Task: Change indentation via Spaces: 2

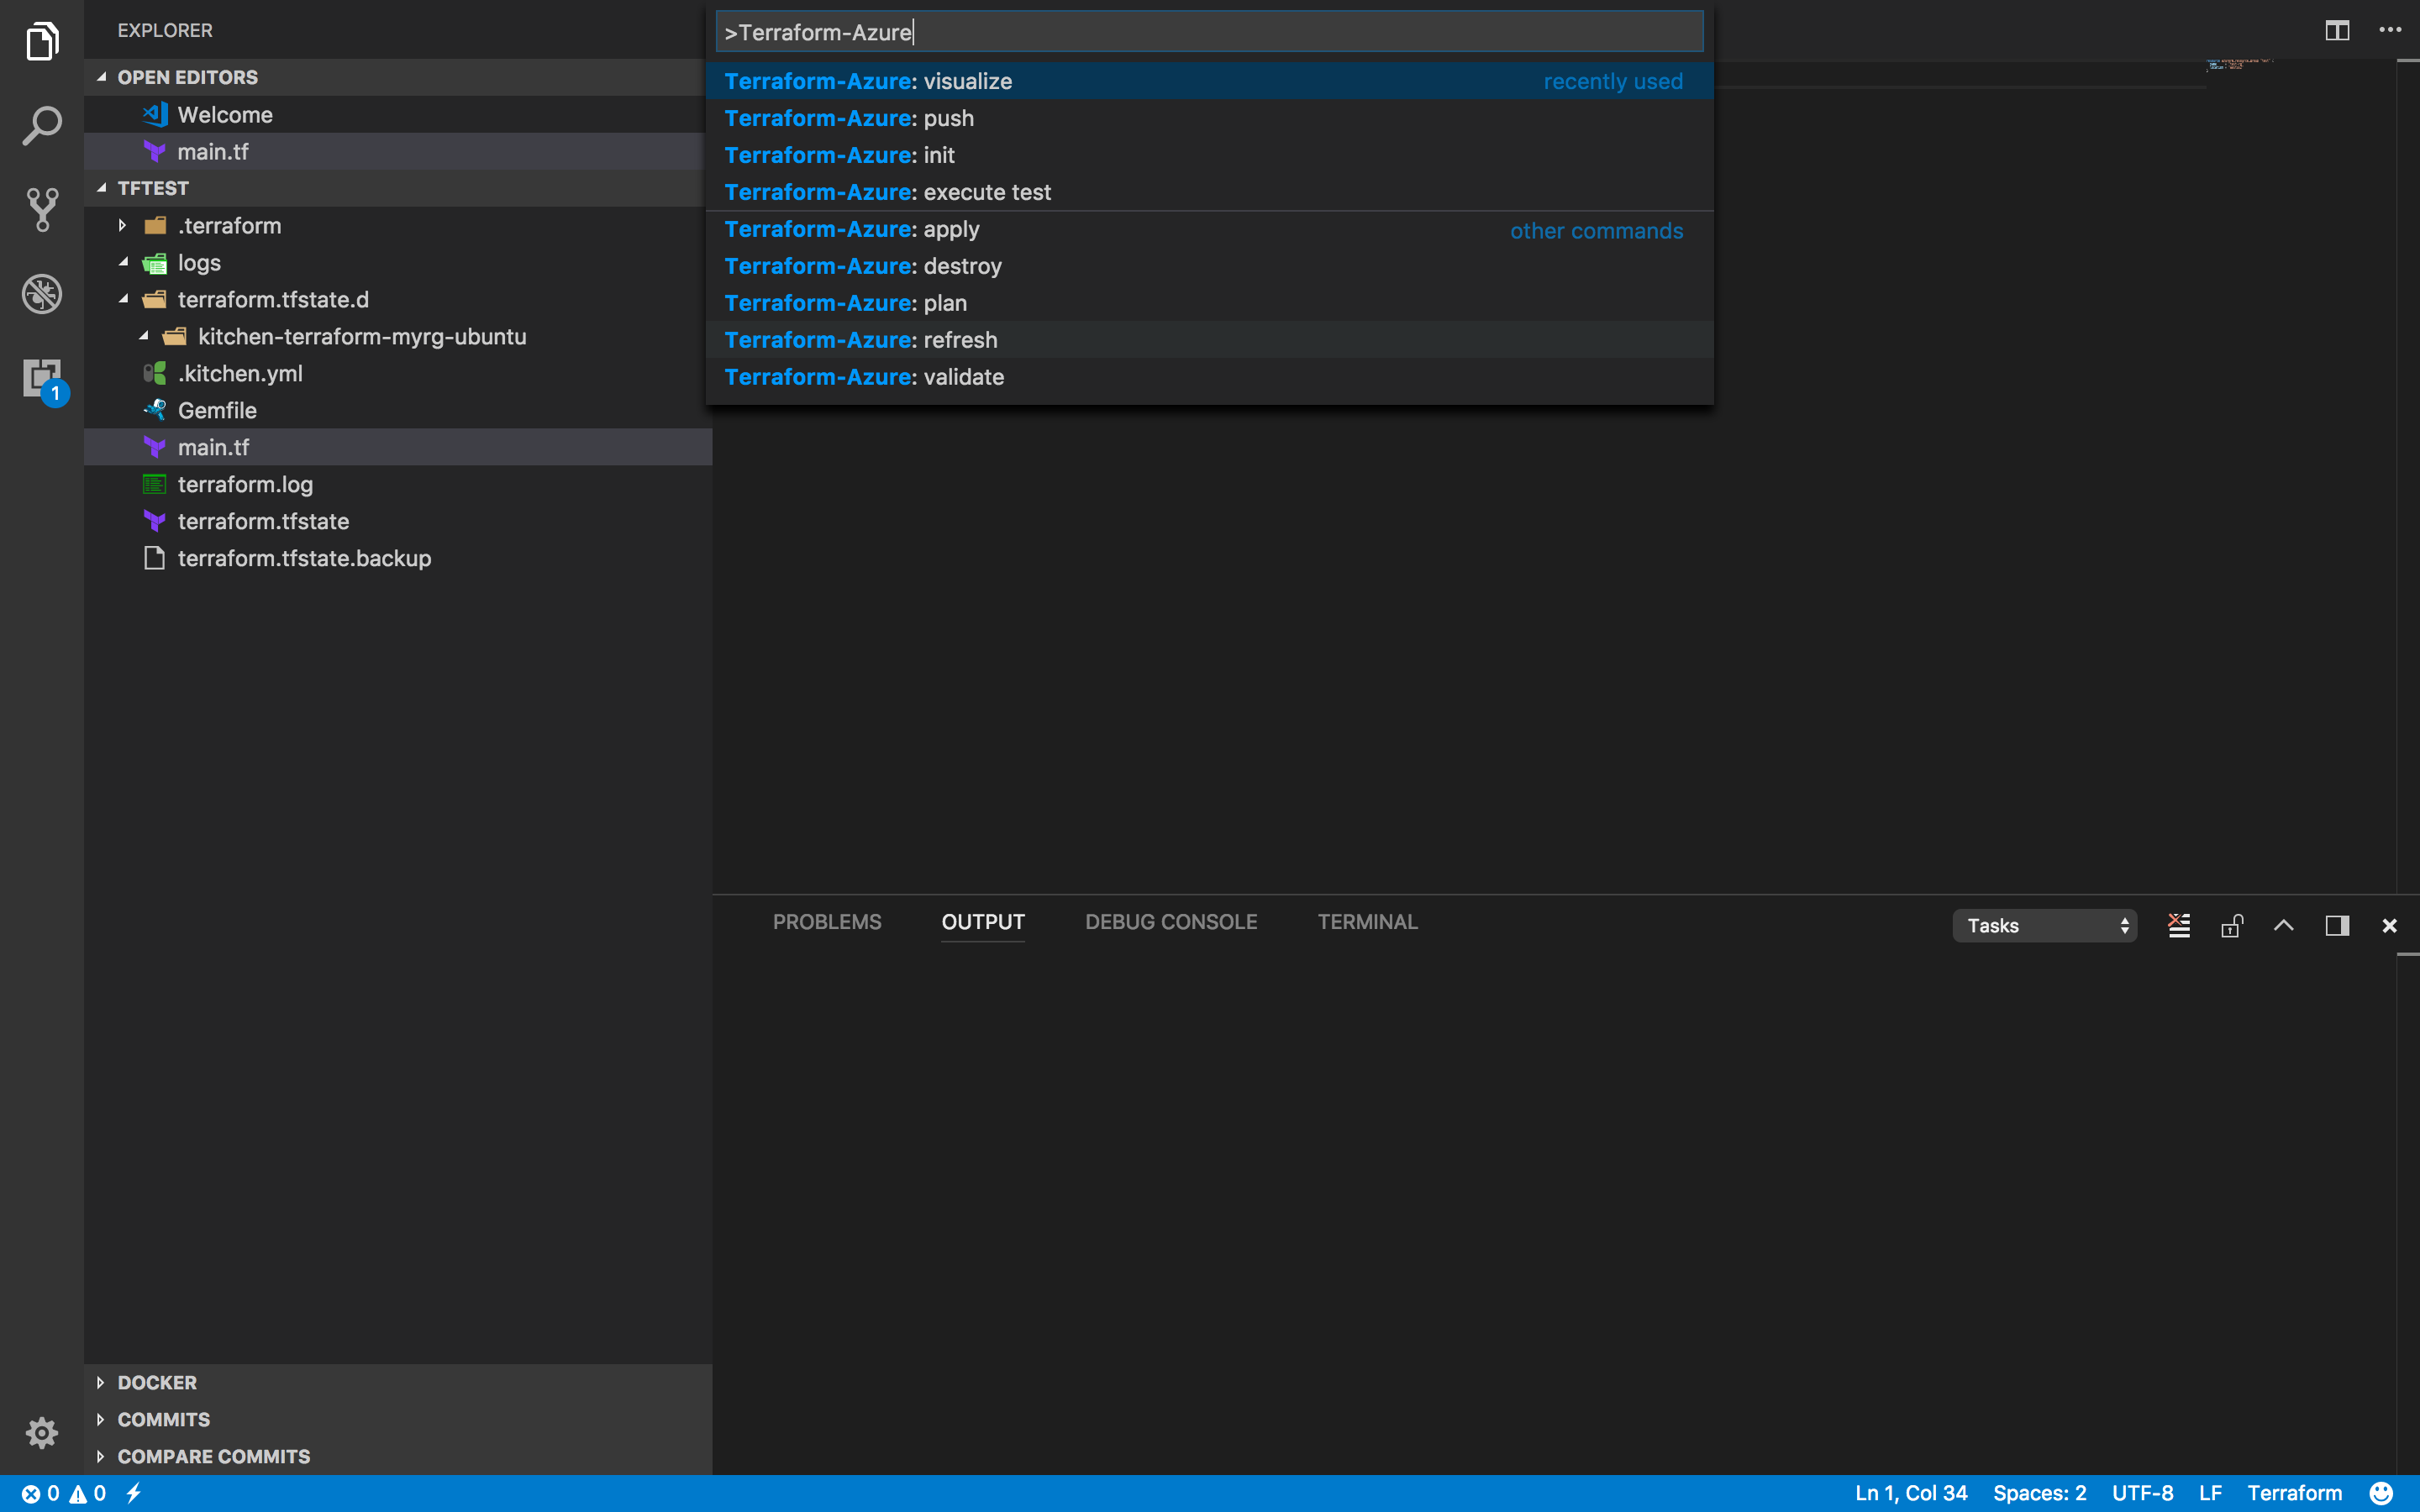Action: tap(2039, 1493)
